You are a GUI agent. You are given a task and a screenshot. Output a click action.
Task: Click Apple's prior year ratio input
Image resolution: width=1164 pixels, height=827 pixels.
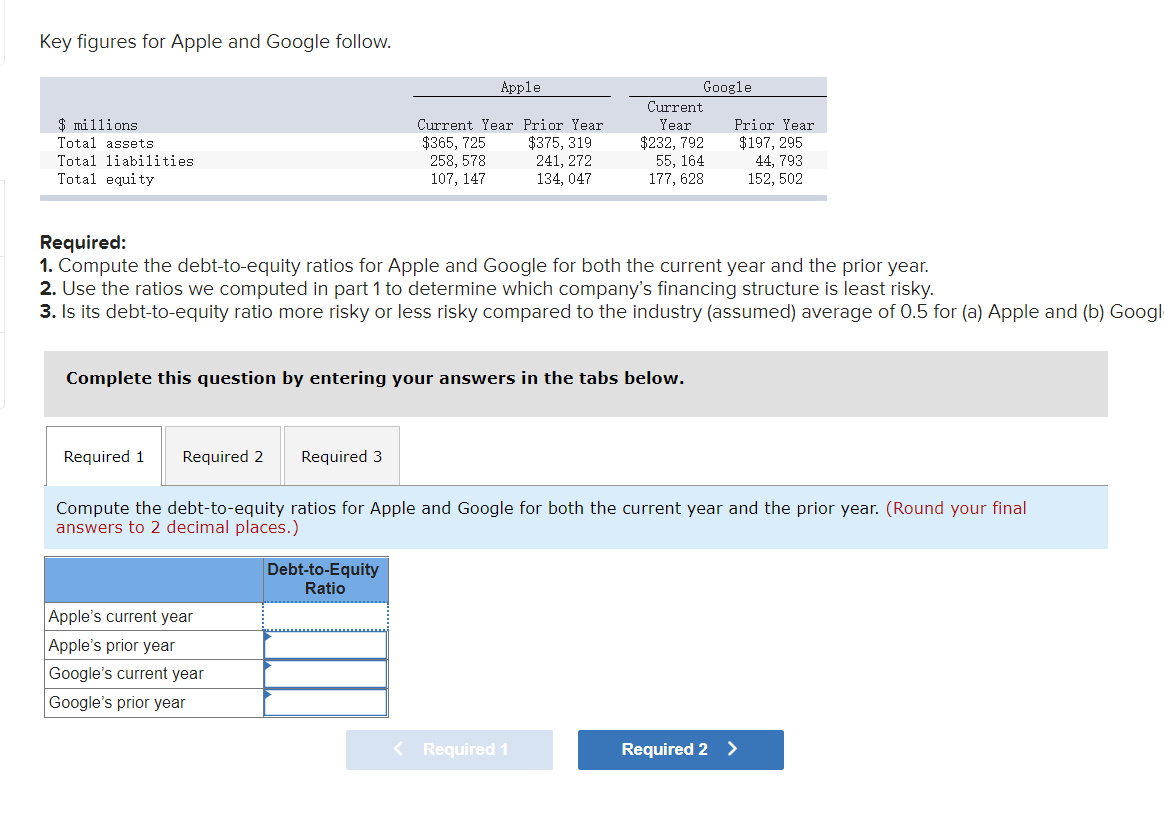(325, 645)
